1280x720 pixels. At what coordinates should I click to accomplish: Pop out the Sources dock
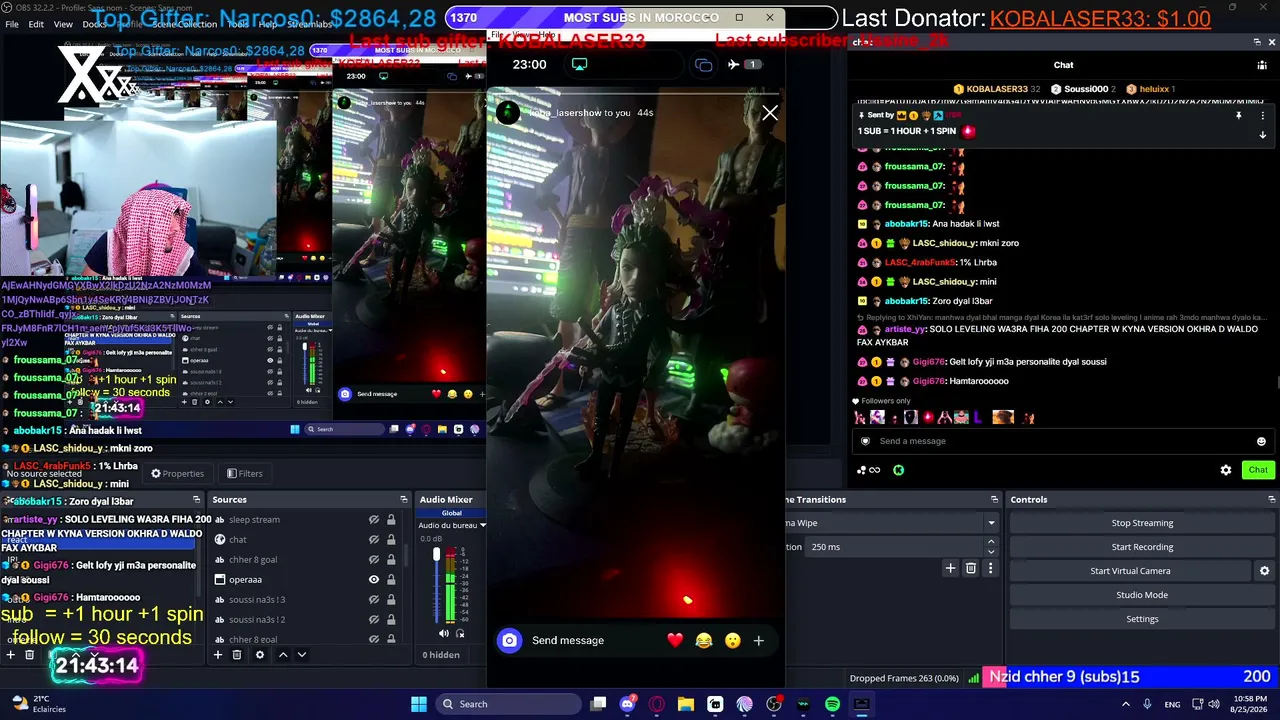point(404,499)
